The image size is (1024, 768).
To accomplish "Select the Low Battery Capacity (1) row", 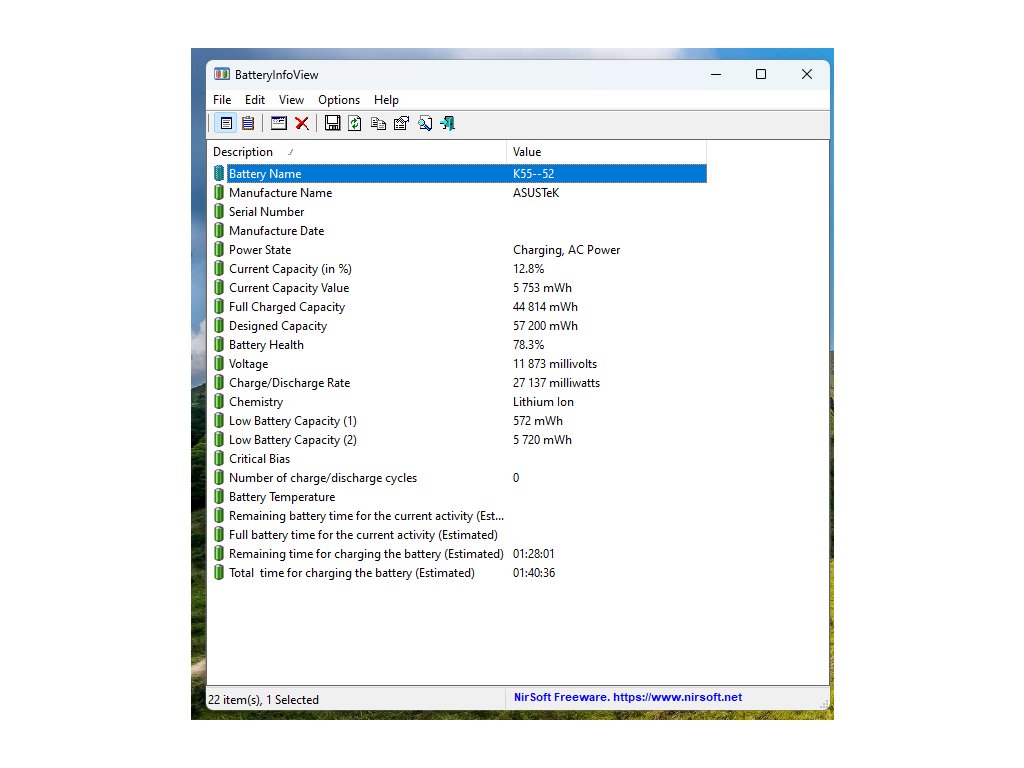I will [460, 421].
